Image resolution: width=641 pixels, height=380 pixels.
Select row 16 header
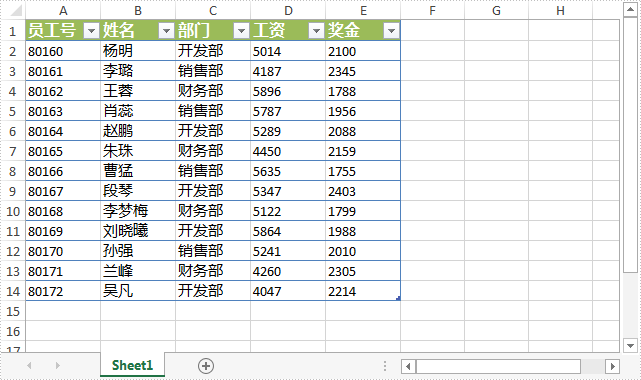pyautogui.click(x=13, y=331)
